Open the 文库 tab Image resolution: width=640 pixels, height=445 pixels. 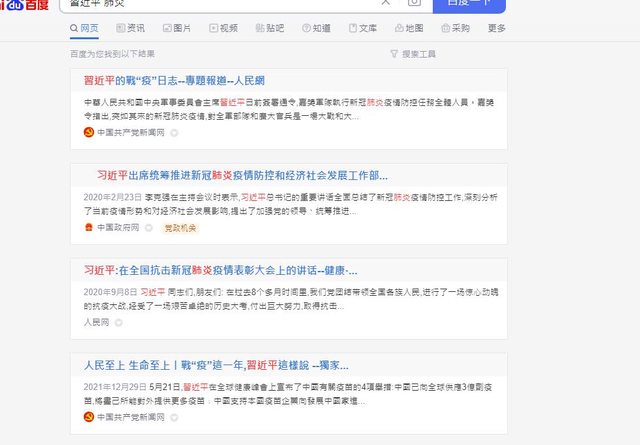[363, 28]
